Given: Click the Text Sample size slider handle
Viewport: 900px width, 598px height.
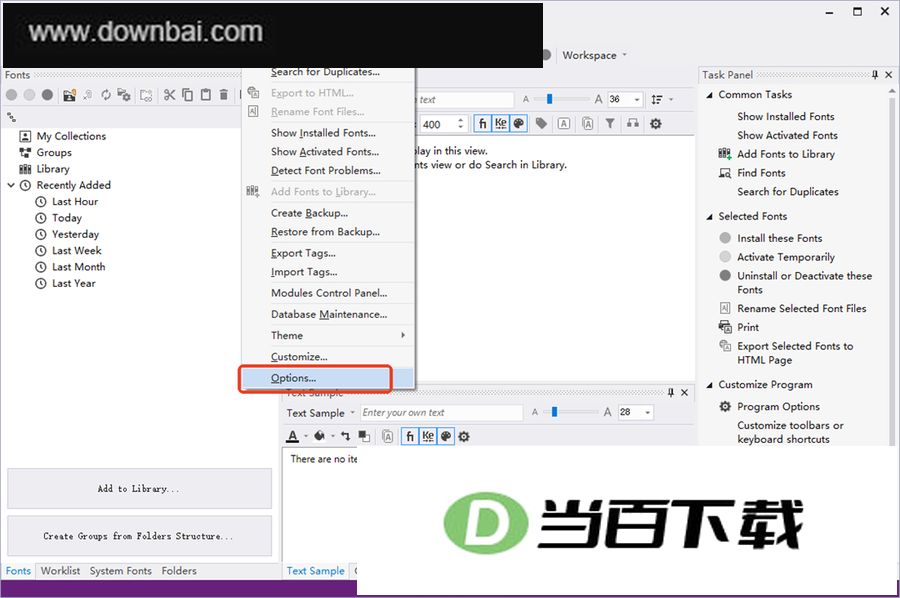Looking at the screenshot, I should 554,412.
